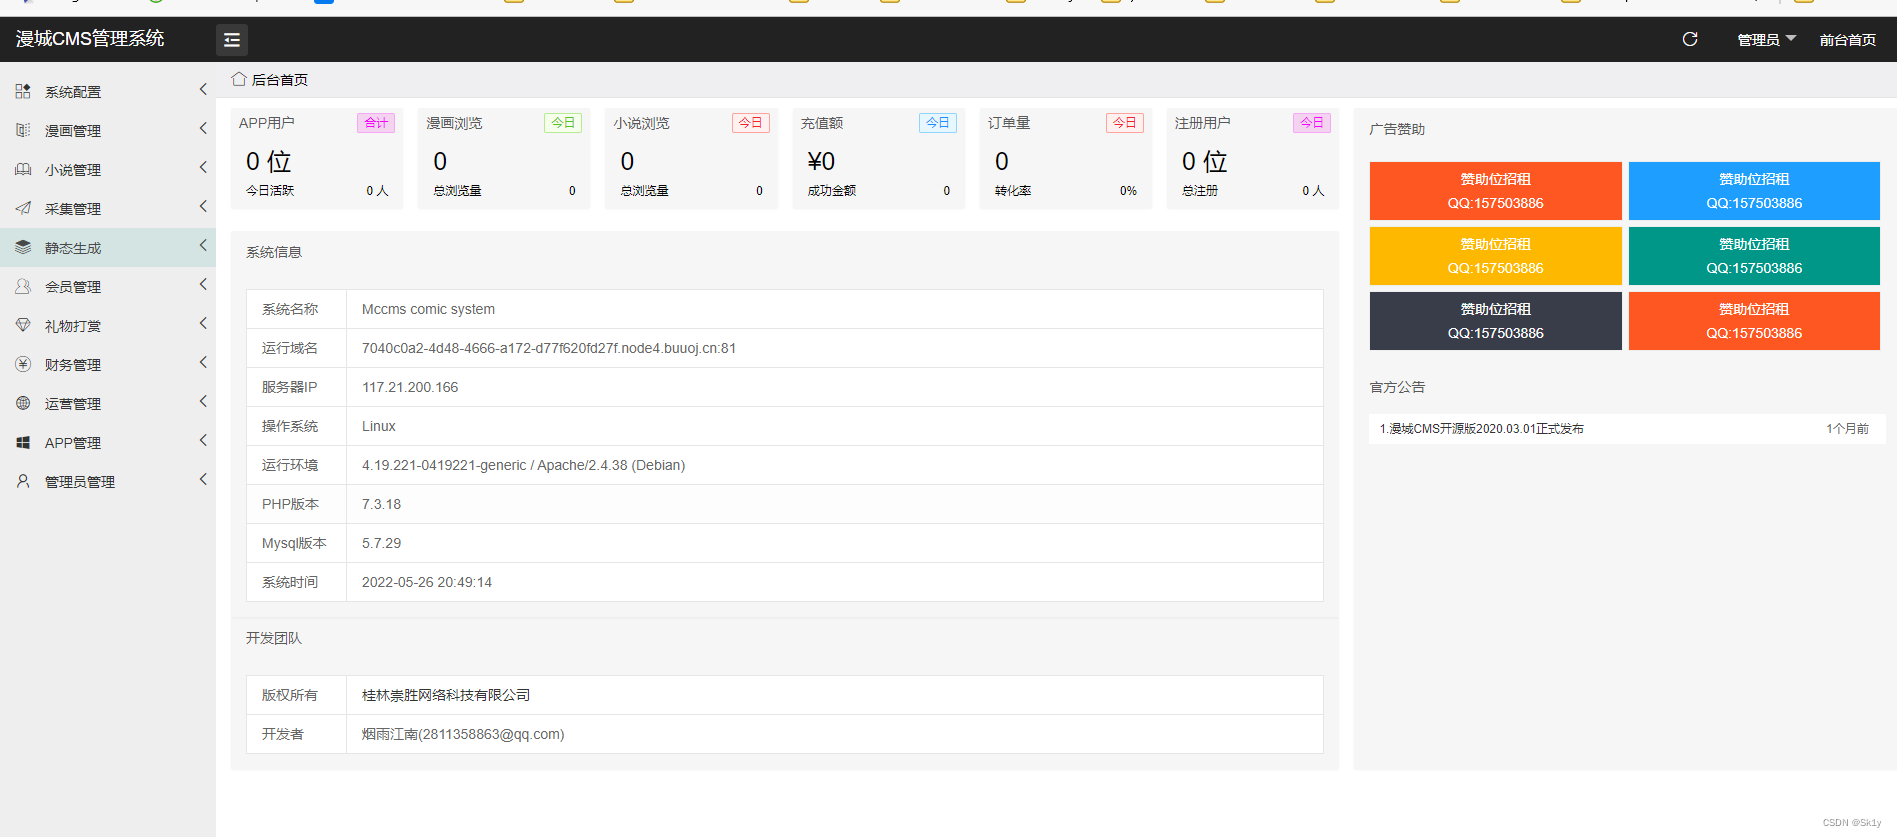Expand the 静态生成 chevron

click(203, 246)
